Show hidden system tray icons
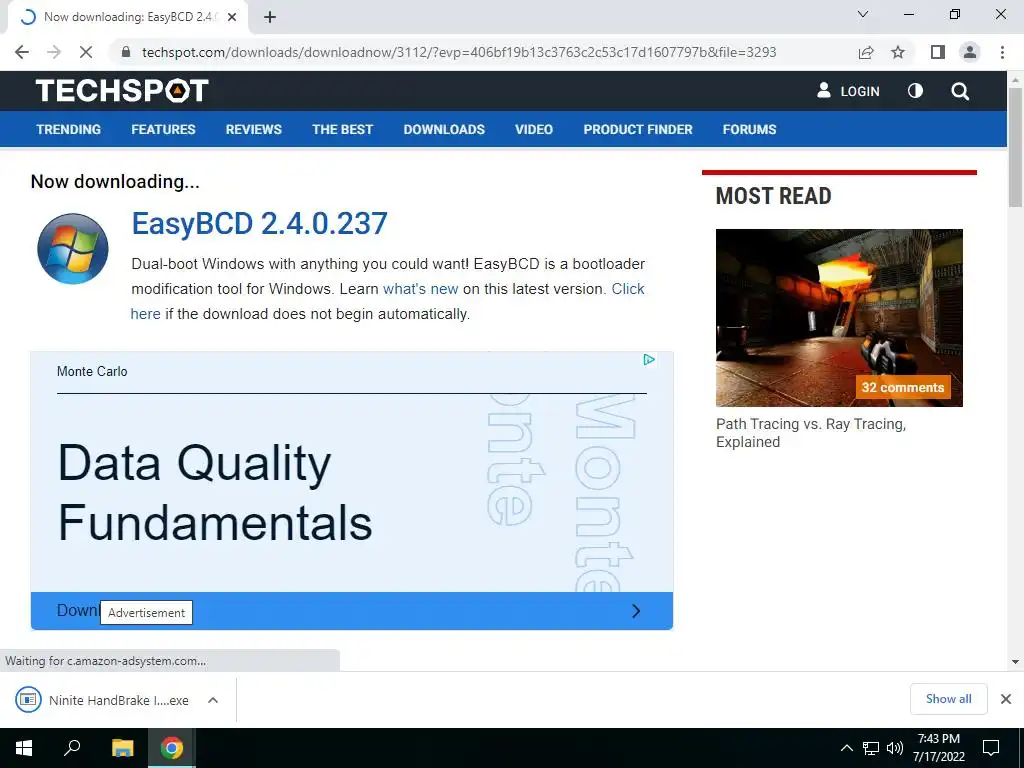The height and width of the screenshot is (768, 1024). click(846, 748)
